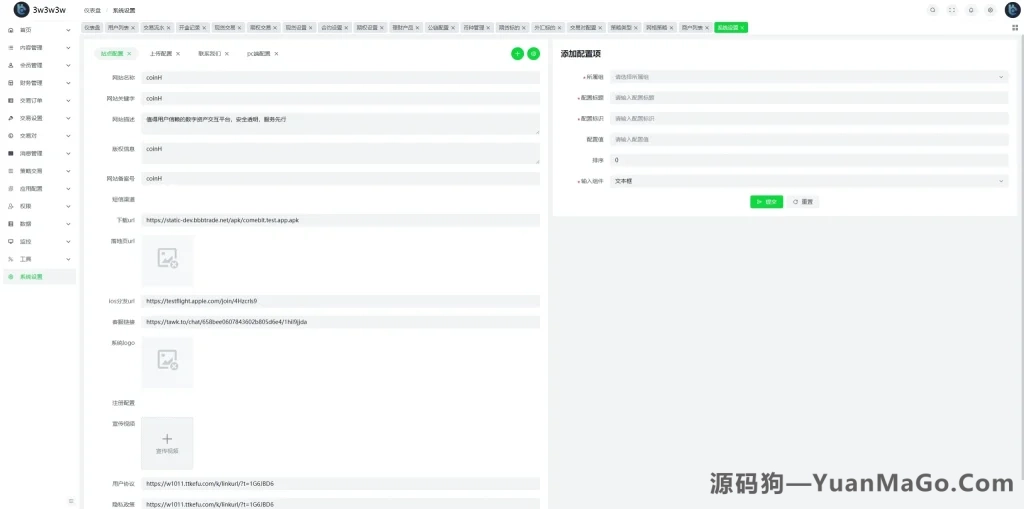Close the 交易流水 tab

click(x=168, y=28)
